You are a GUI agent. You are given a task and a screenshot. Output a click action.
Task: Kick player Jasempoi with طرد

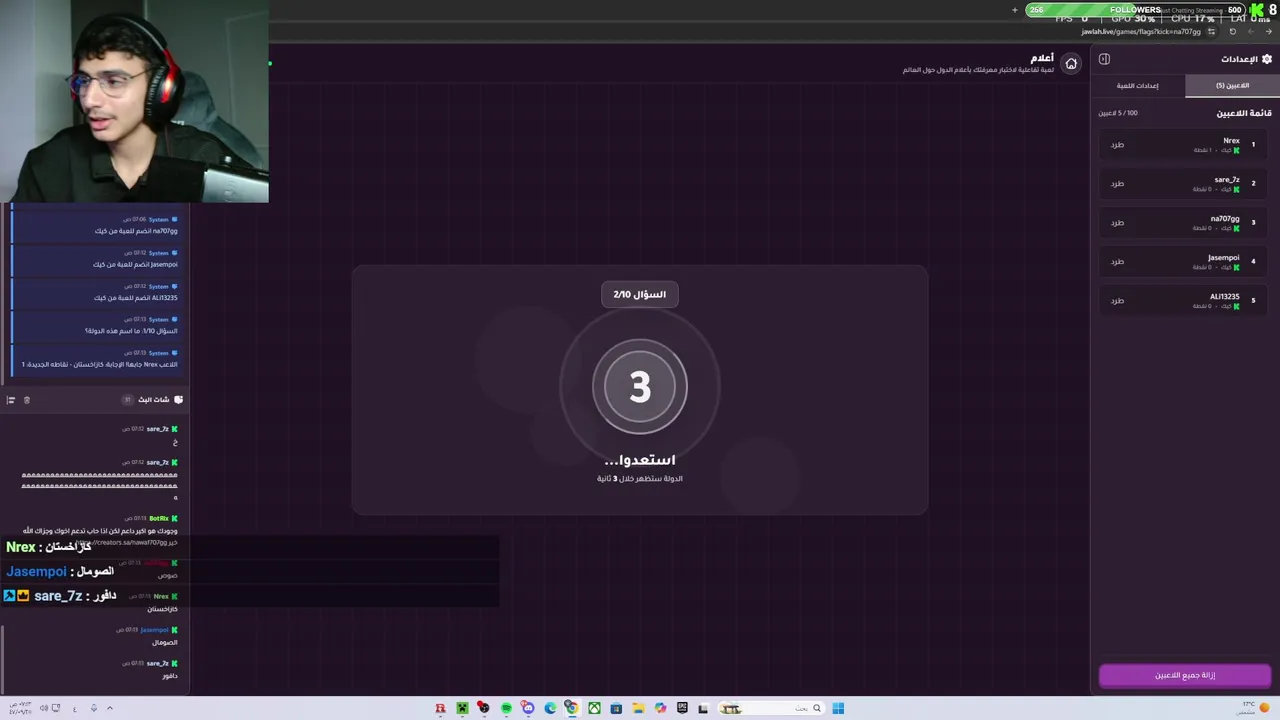[1117, 262]
